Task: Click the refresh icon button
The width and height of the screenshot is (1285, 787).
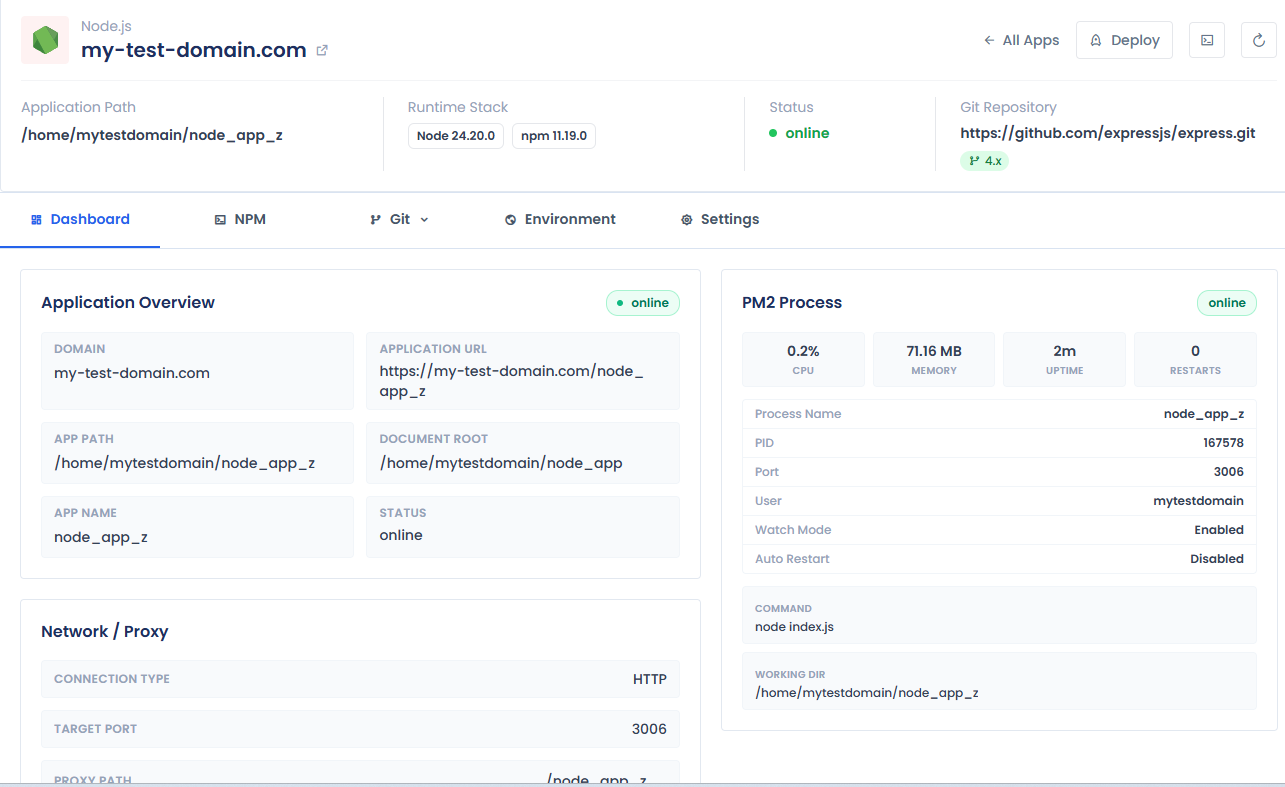Action: click(x=1259, y=40)
